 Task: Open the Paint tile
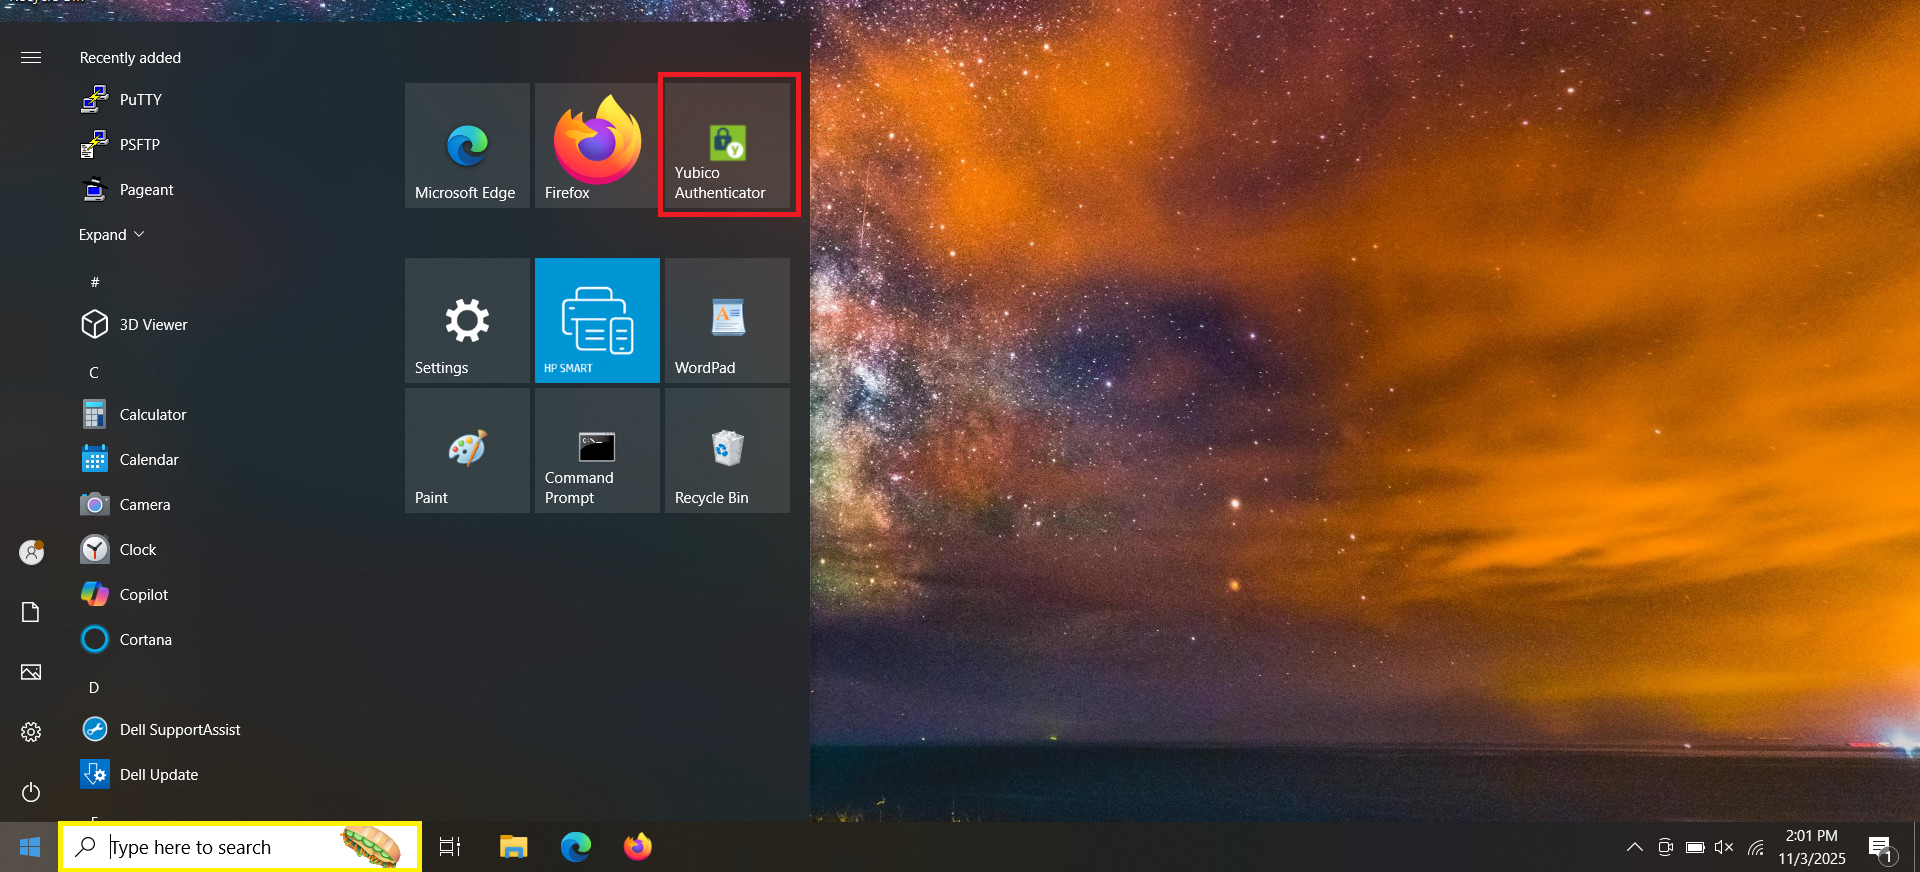tap(467, 450)
